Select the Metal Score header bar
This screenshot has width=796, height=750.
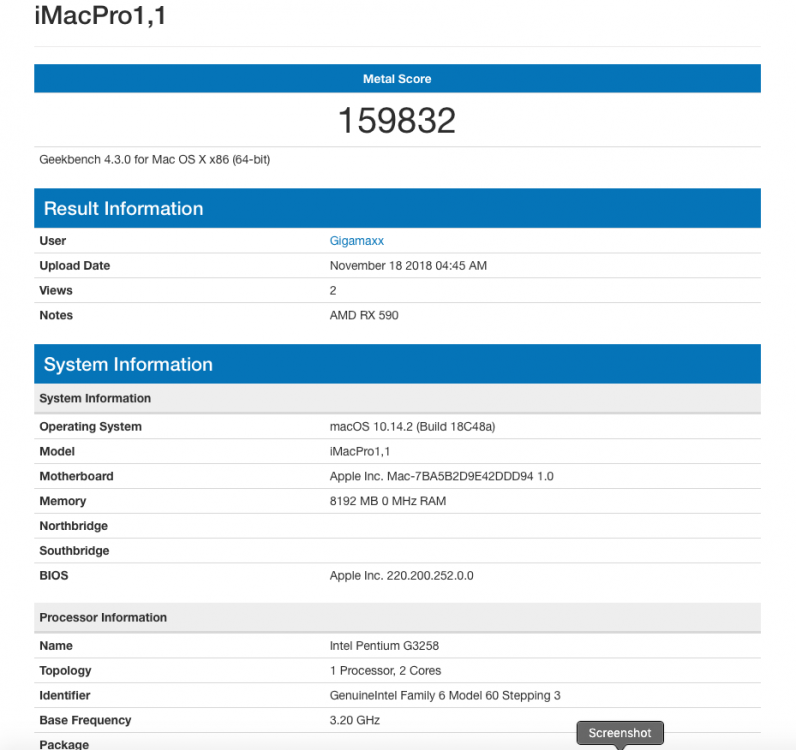pyautogui.click(x=397, y=79)
